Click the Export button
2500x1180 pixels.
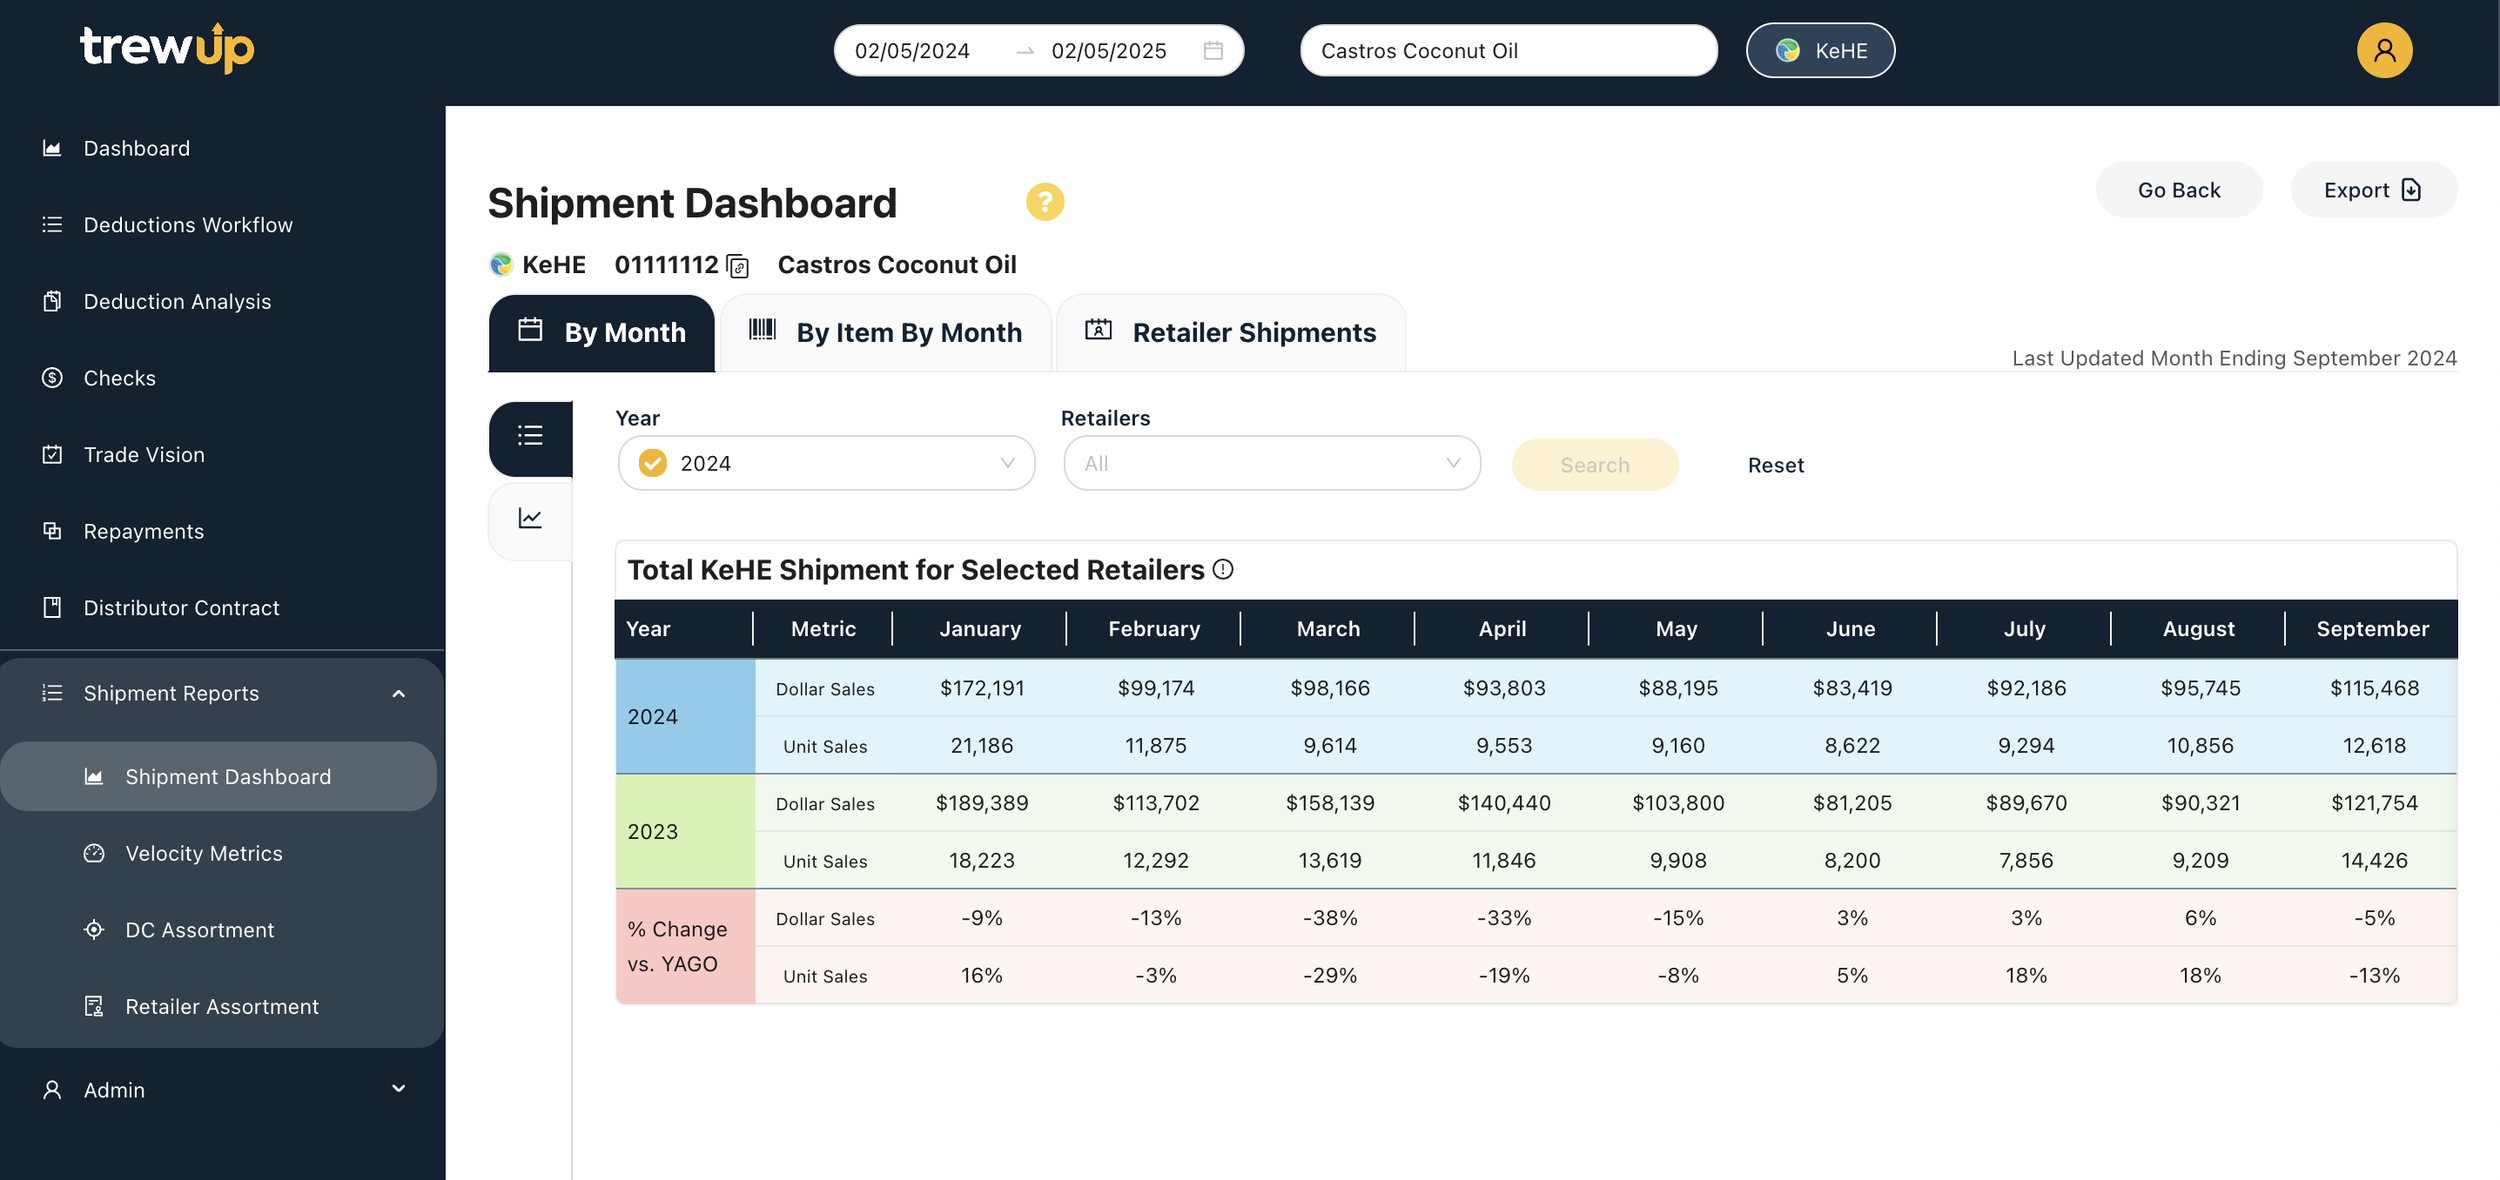point(2372,190)
